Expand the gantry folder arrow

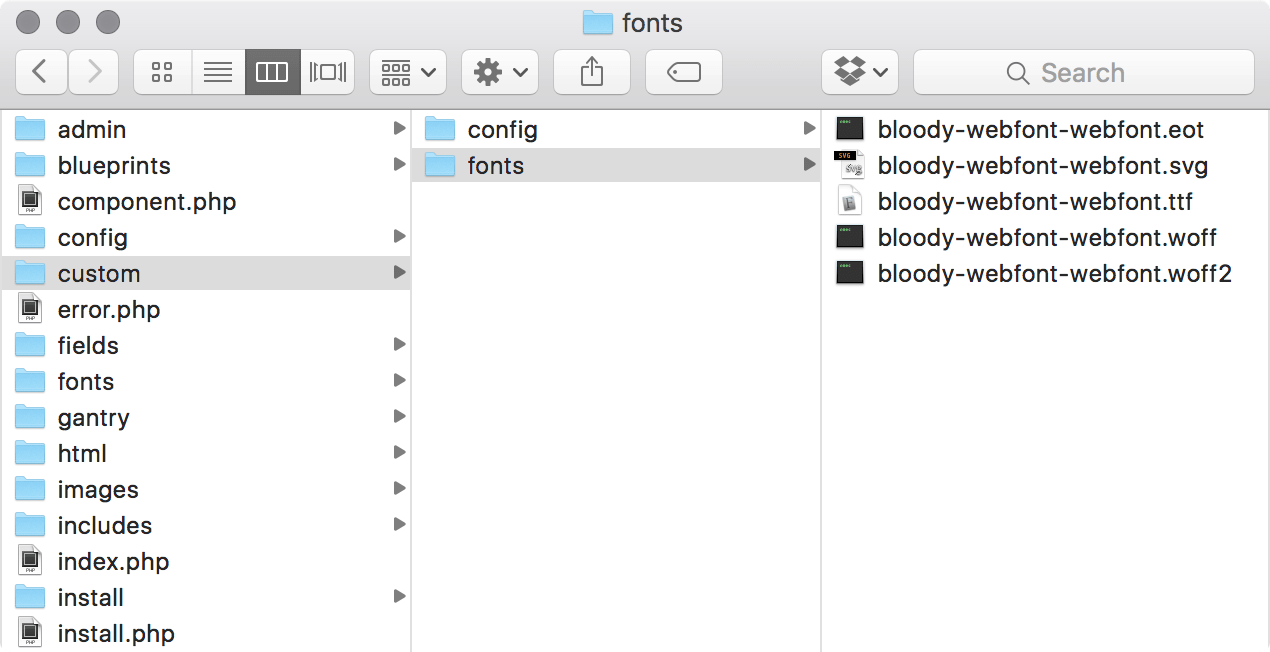pos(399,417)
